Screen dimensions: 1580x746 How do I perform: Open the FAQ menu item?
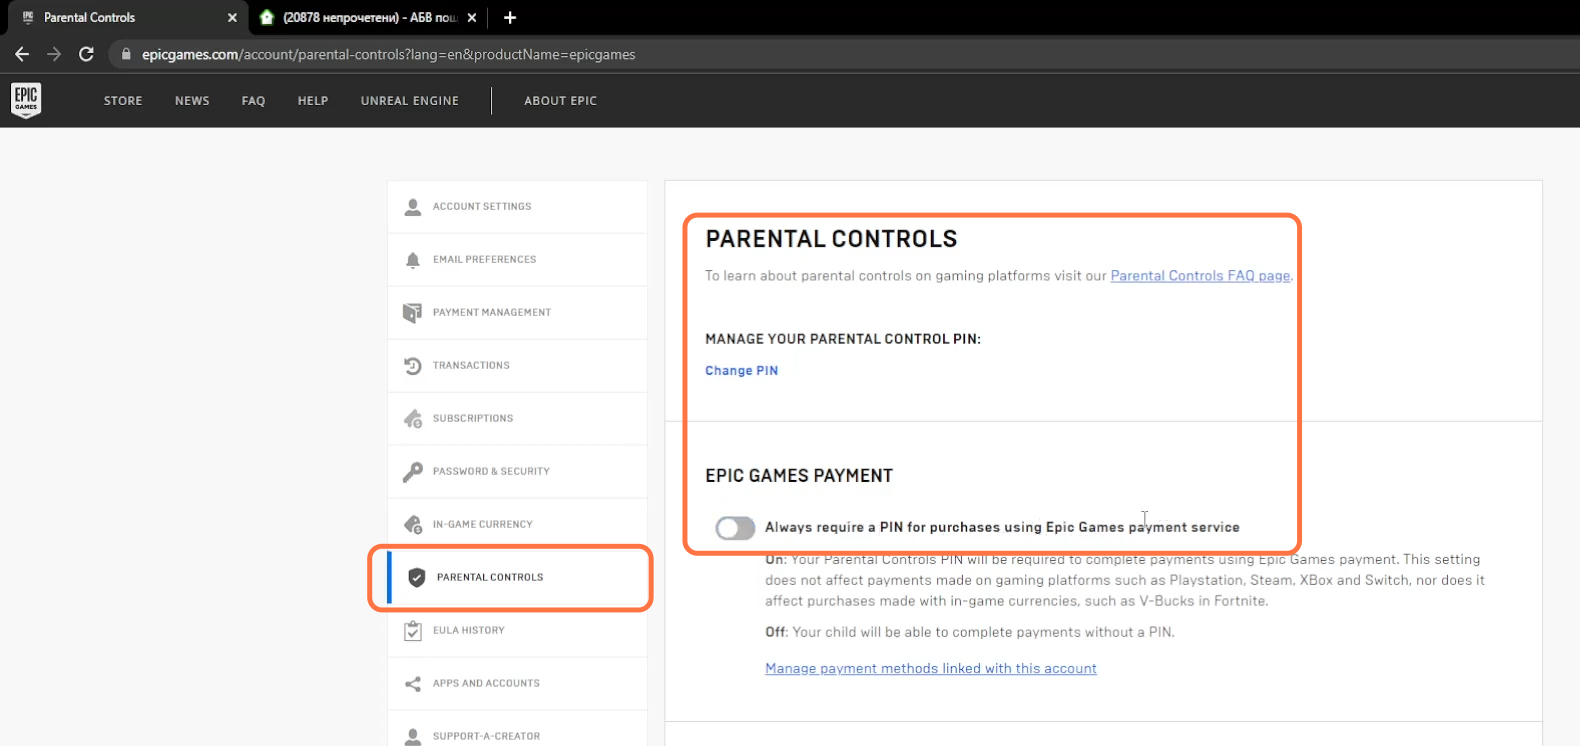pyautogui.click(x=253, y=101)
